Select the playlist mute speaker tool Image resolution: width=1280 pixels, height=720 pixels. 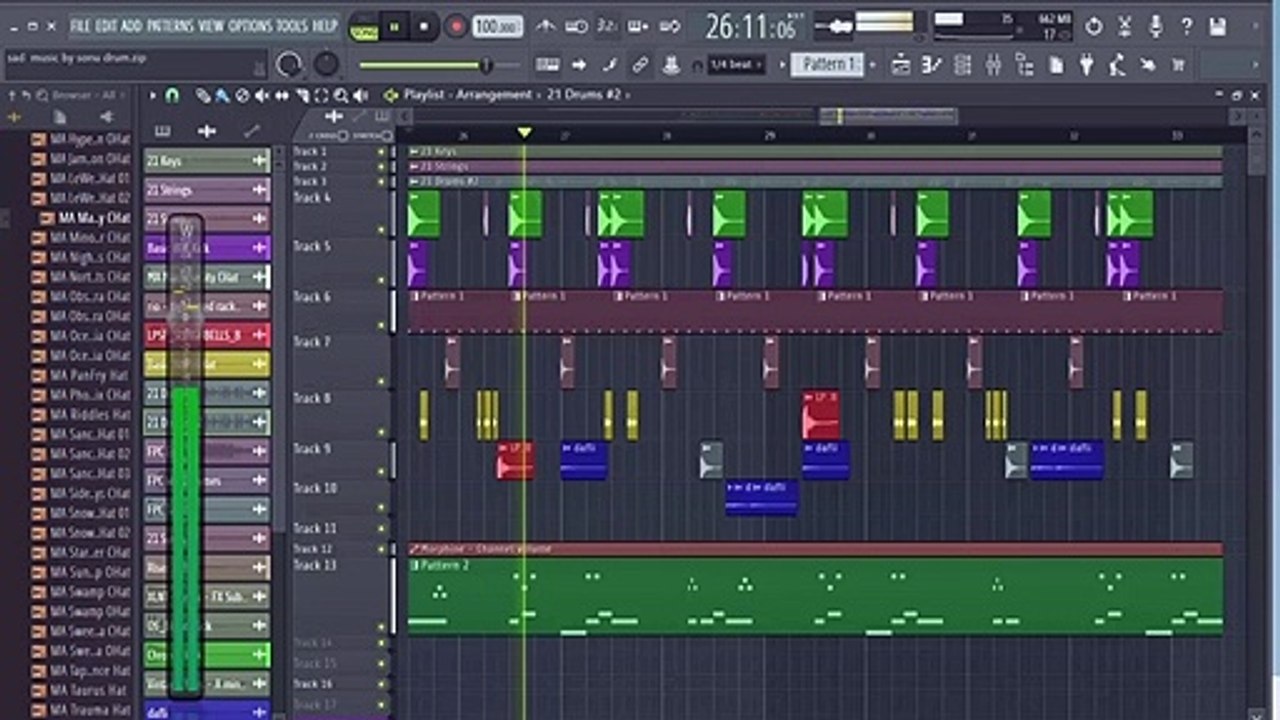click(262, 96)
